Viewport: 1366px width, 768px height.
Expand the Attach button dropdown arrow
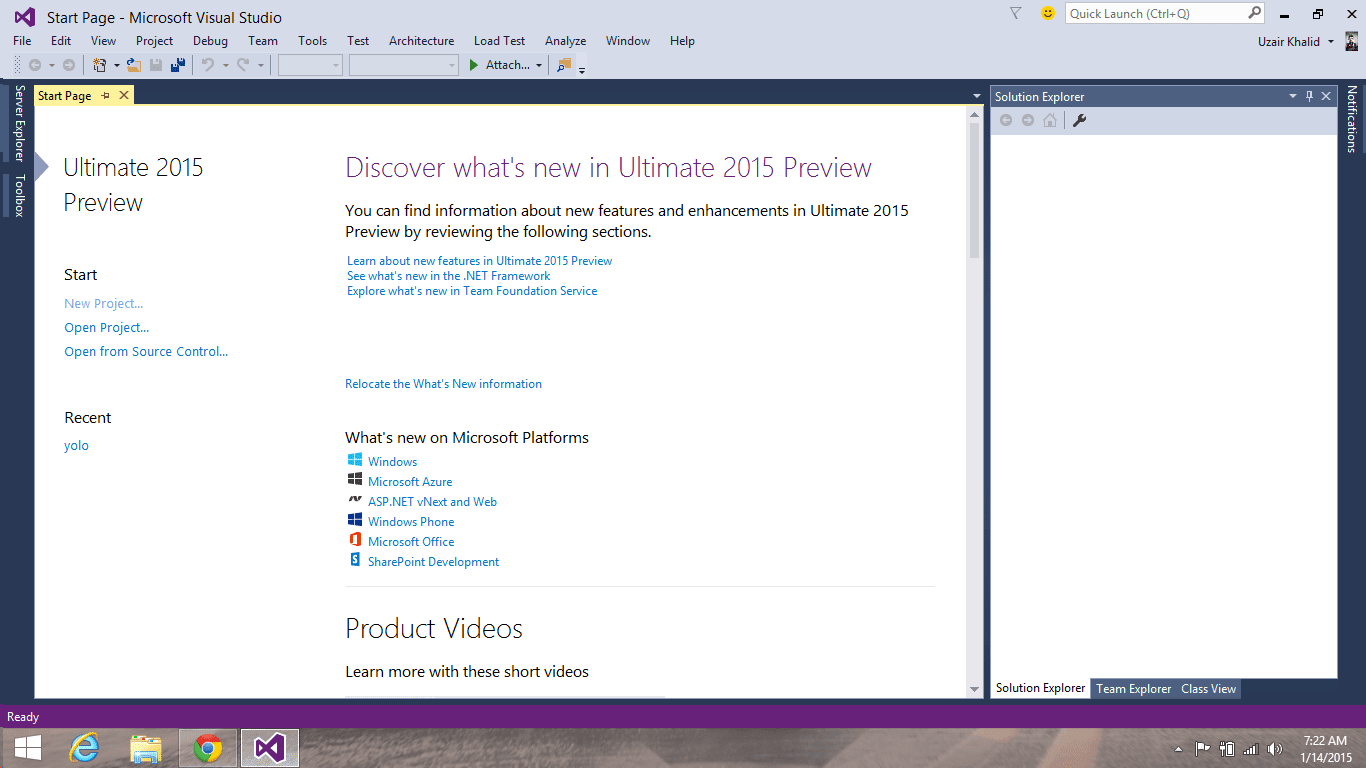click(x=539, y=66)
